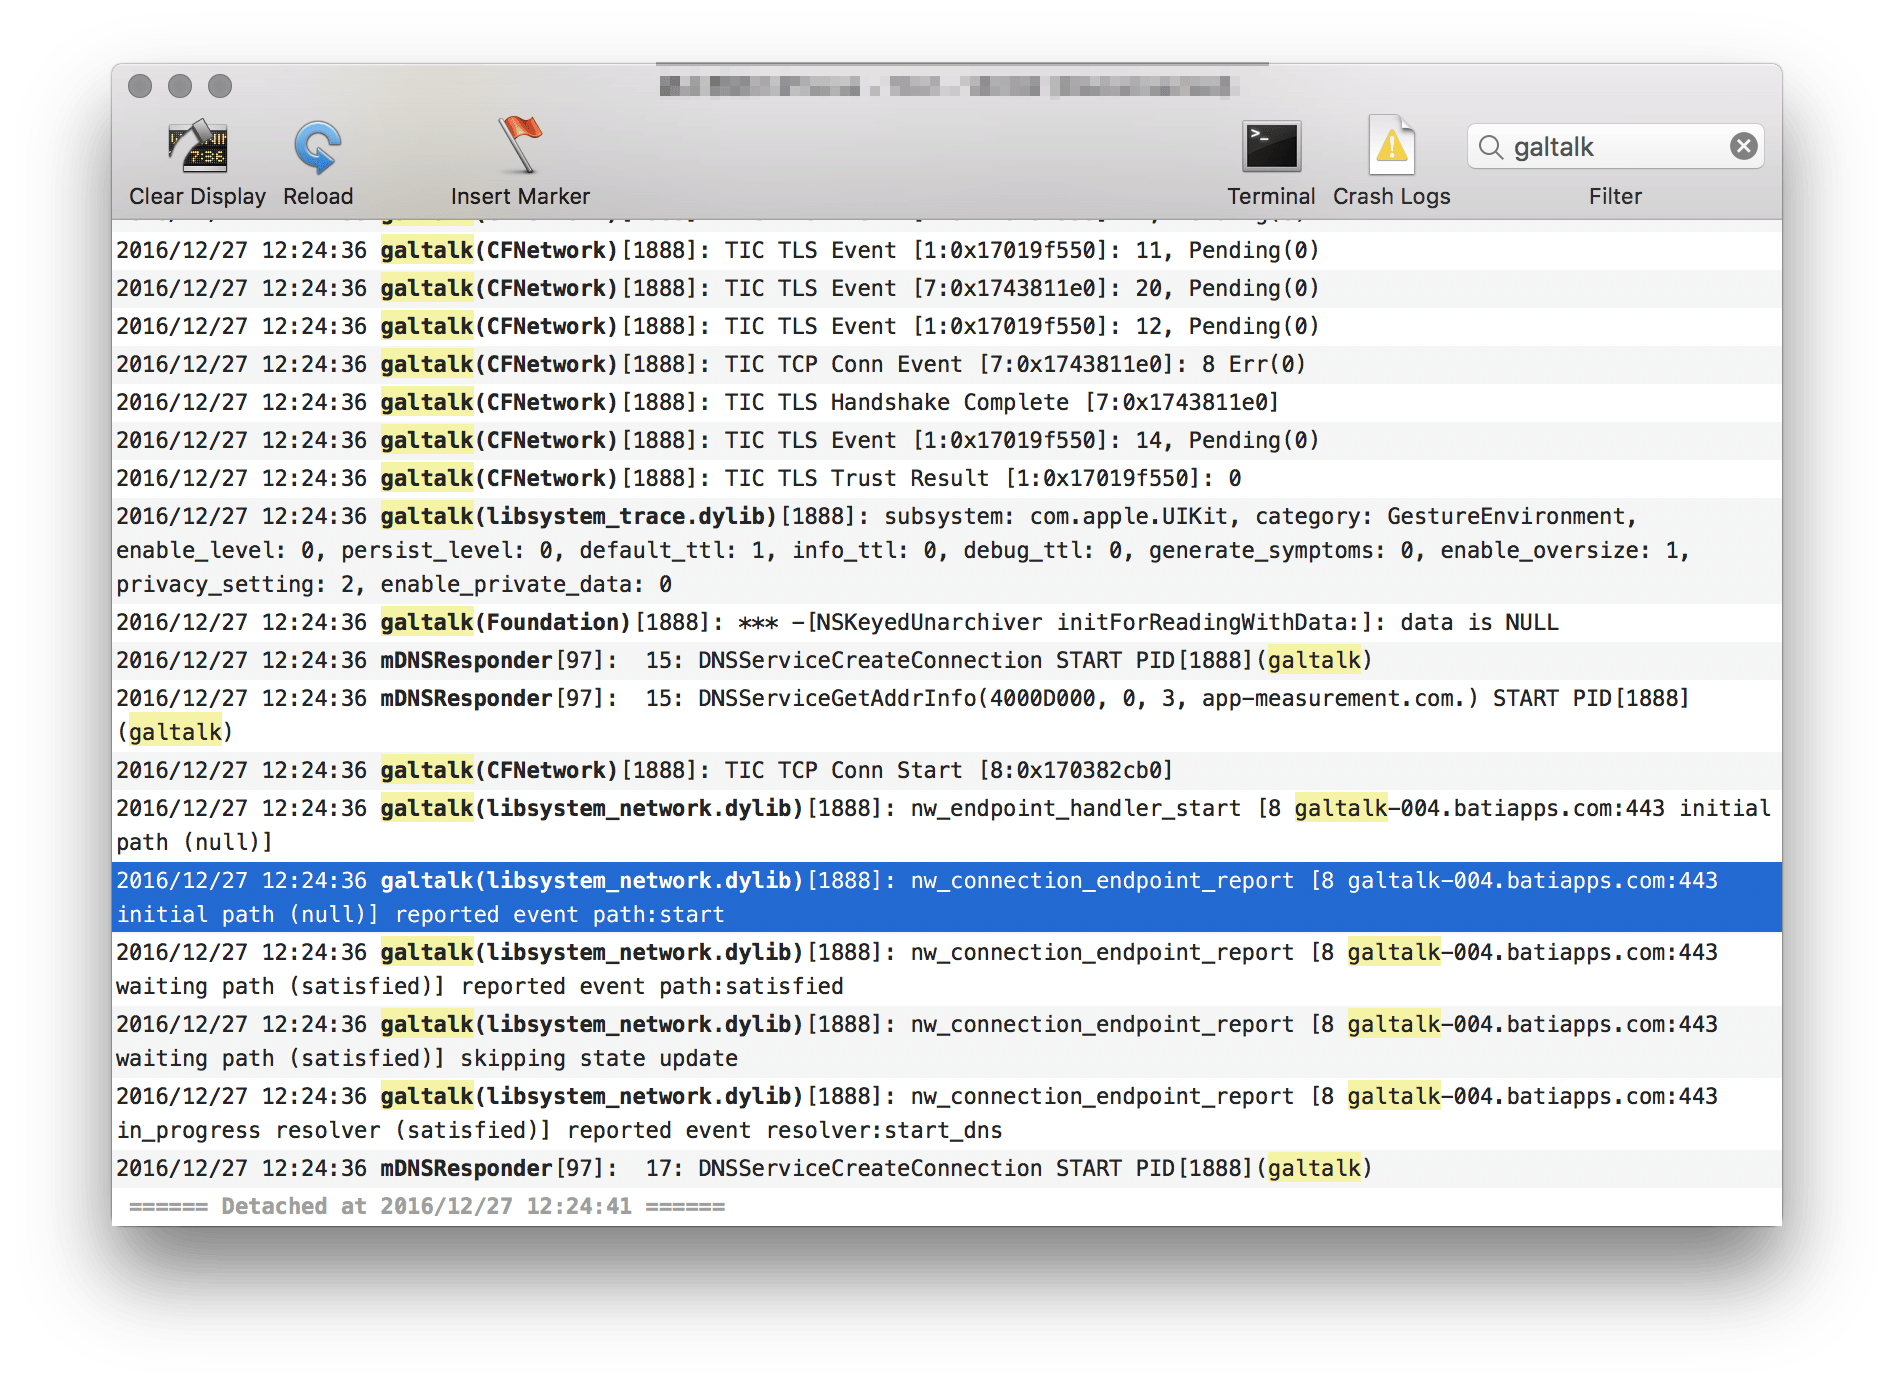Click the zoom window button

220,86
